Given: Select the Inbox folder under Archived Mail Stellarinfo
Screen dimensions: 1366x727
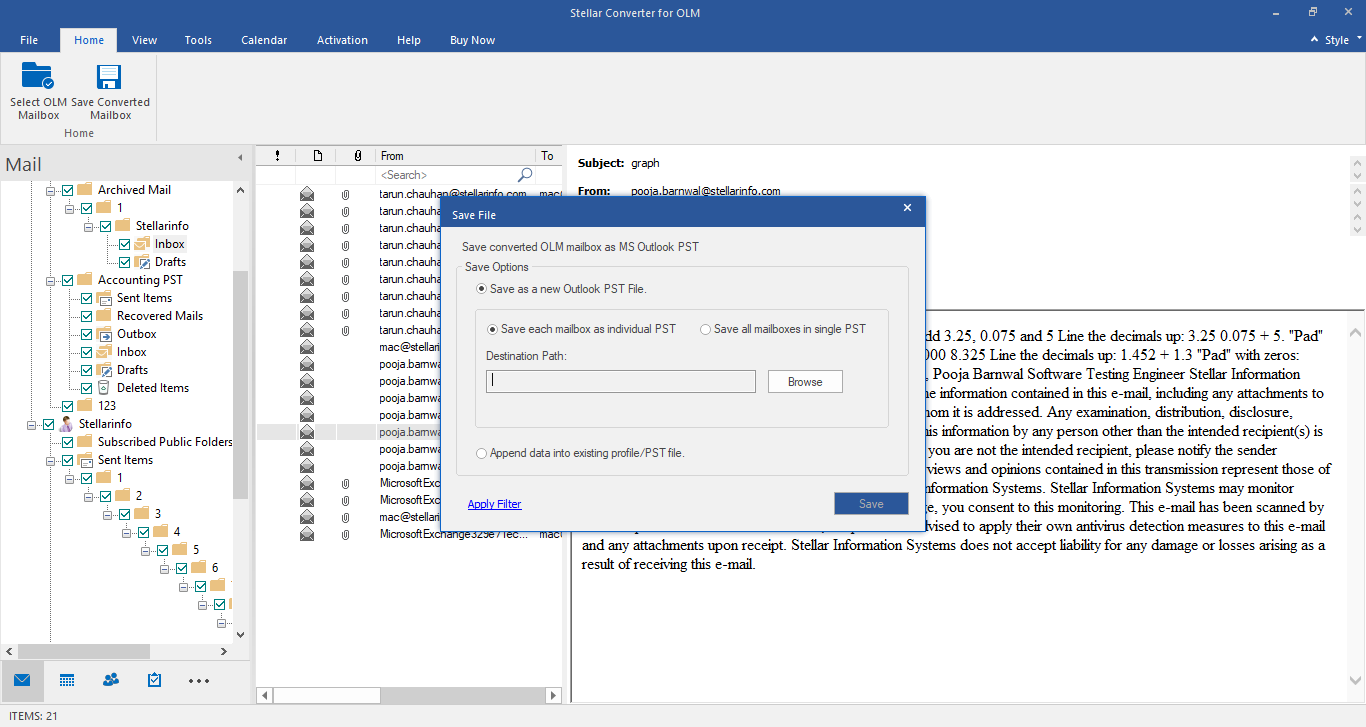Looking at the screenshot, I should (x=169, y=244).
